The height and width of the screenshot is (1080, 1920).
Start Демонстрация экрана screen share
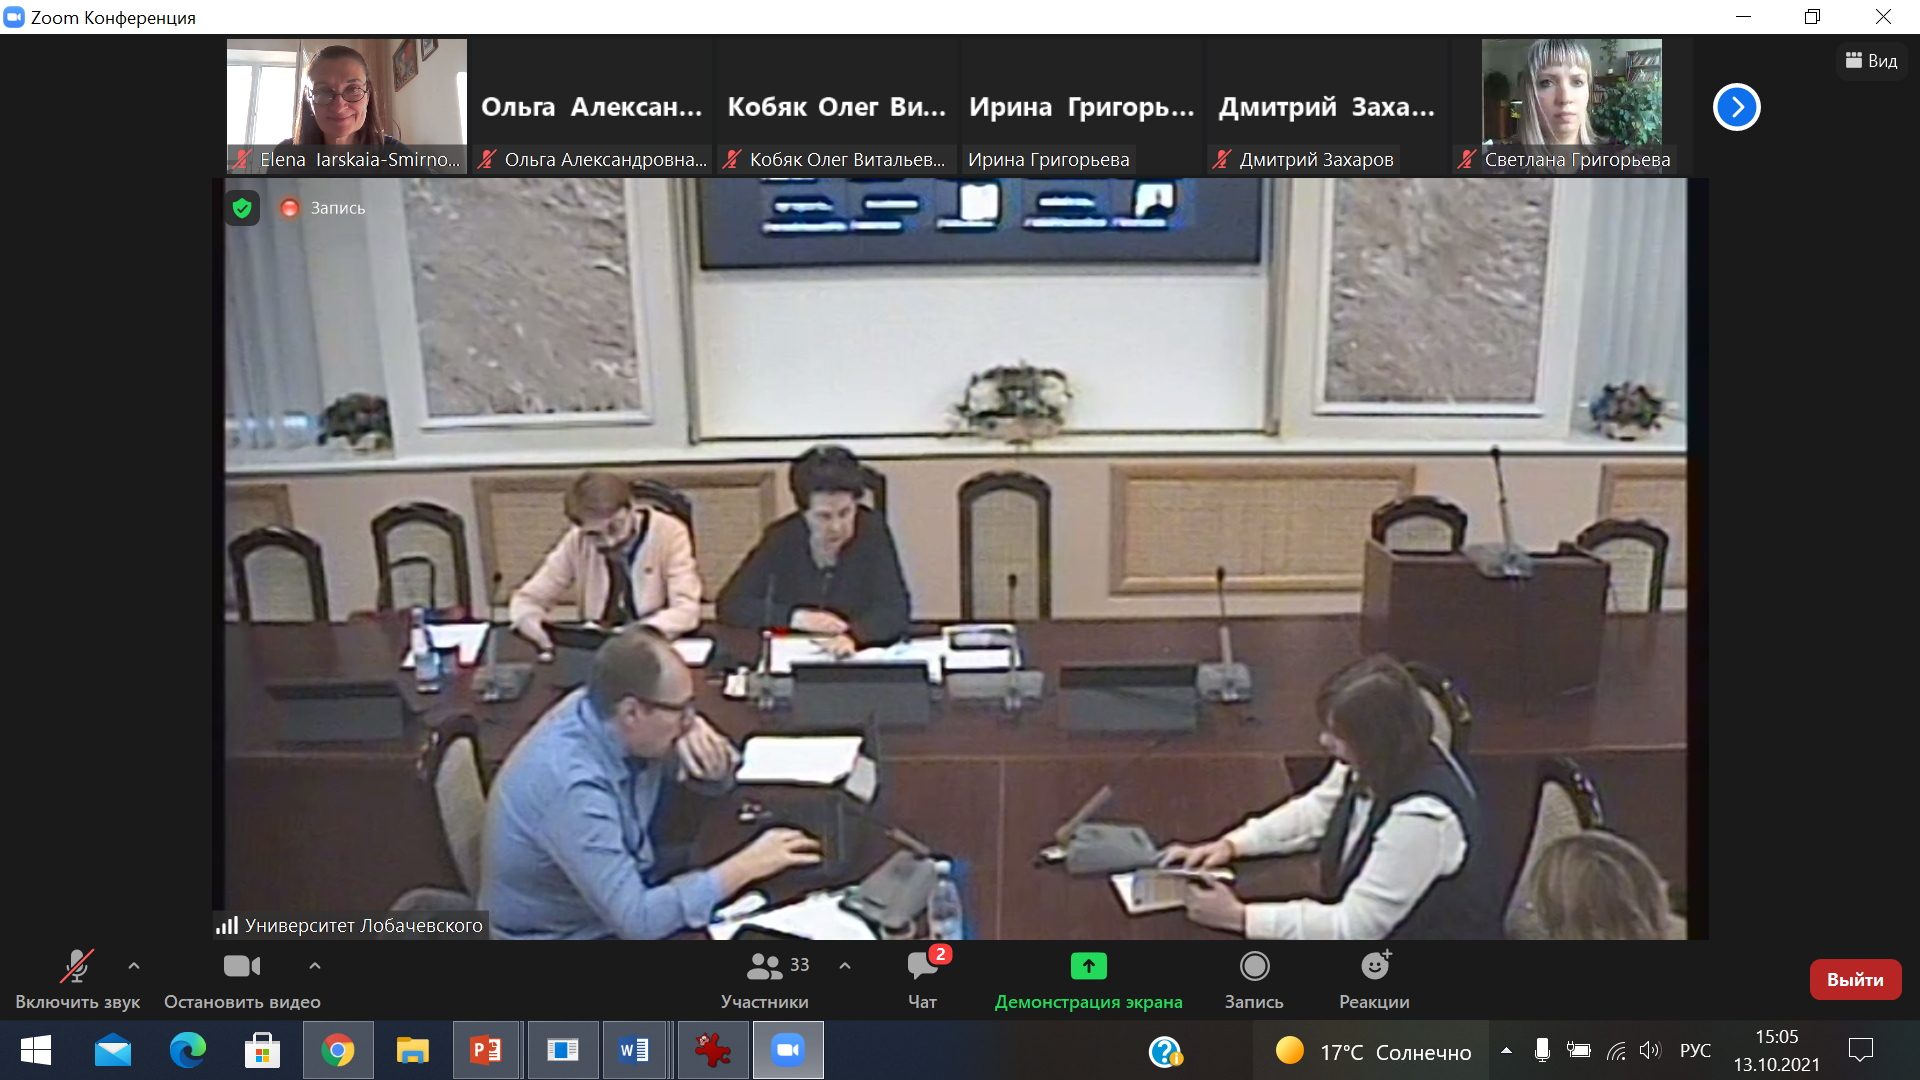coord(1088,980)
